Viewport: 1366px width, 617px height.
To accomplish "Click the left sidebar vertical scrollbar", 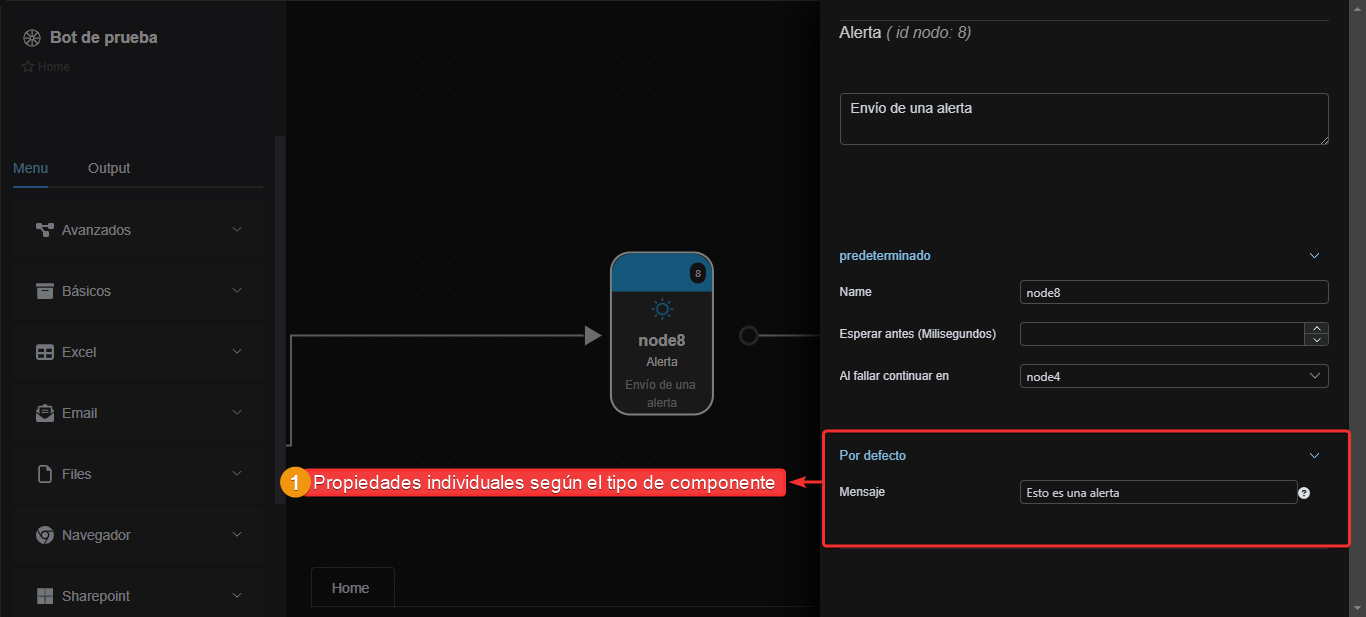I will (280, 320).
